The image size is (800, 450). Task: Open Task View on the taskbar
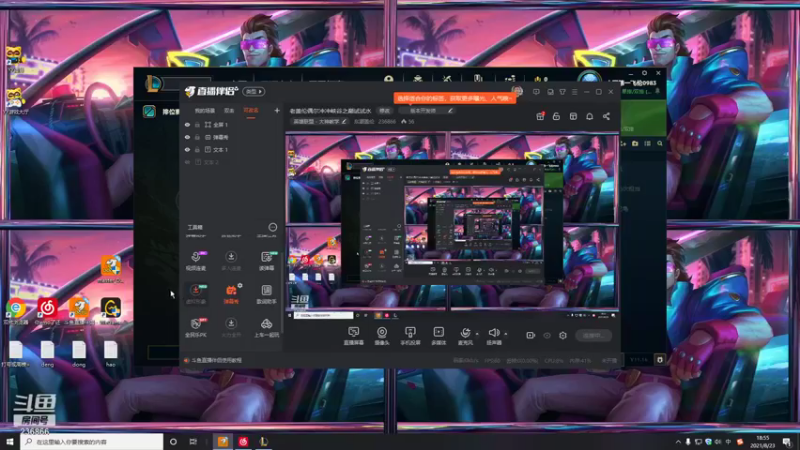point(193,441)
